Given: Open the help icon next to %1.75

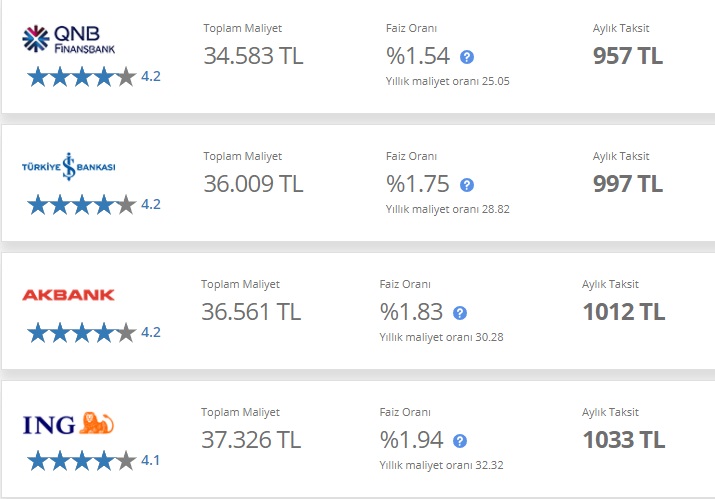Looking at the screenshot, I should (x=466, y=185).
